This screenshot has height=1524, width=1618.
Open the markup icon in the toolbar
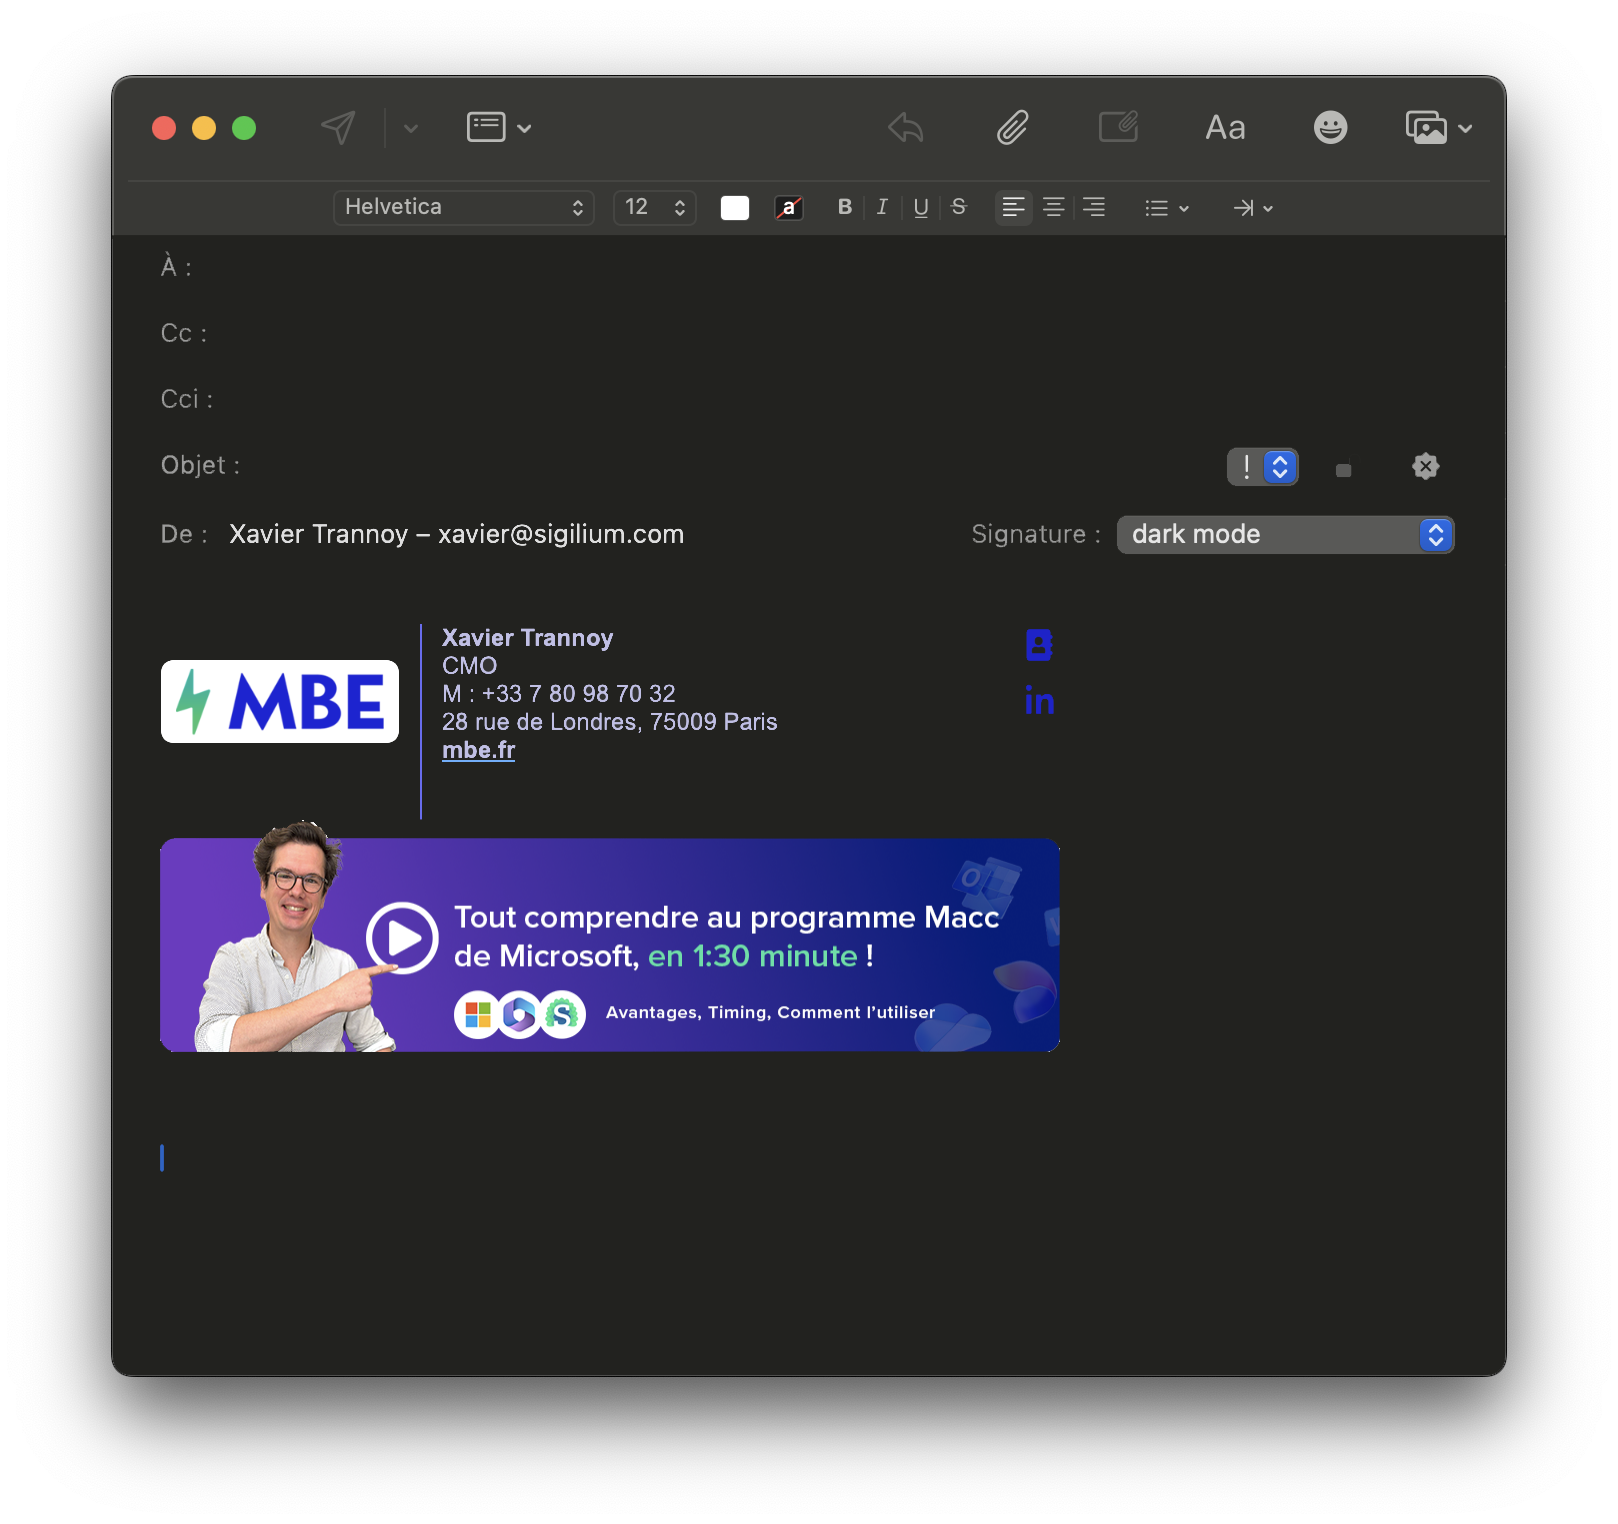(1119, 127)
